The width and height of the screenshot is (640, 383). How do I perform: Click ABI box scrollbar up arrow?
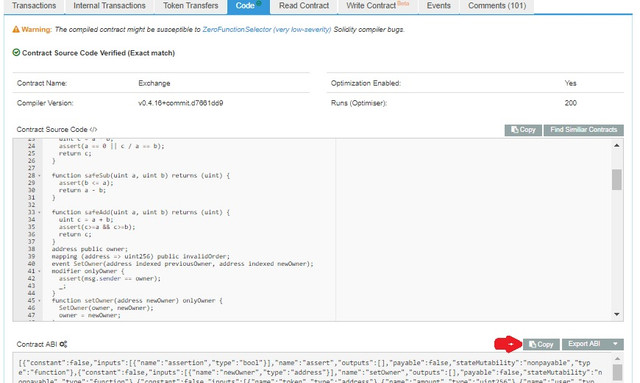click(617, 359)
